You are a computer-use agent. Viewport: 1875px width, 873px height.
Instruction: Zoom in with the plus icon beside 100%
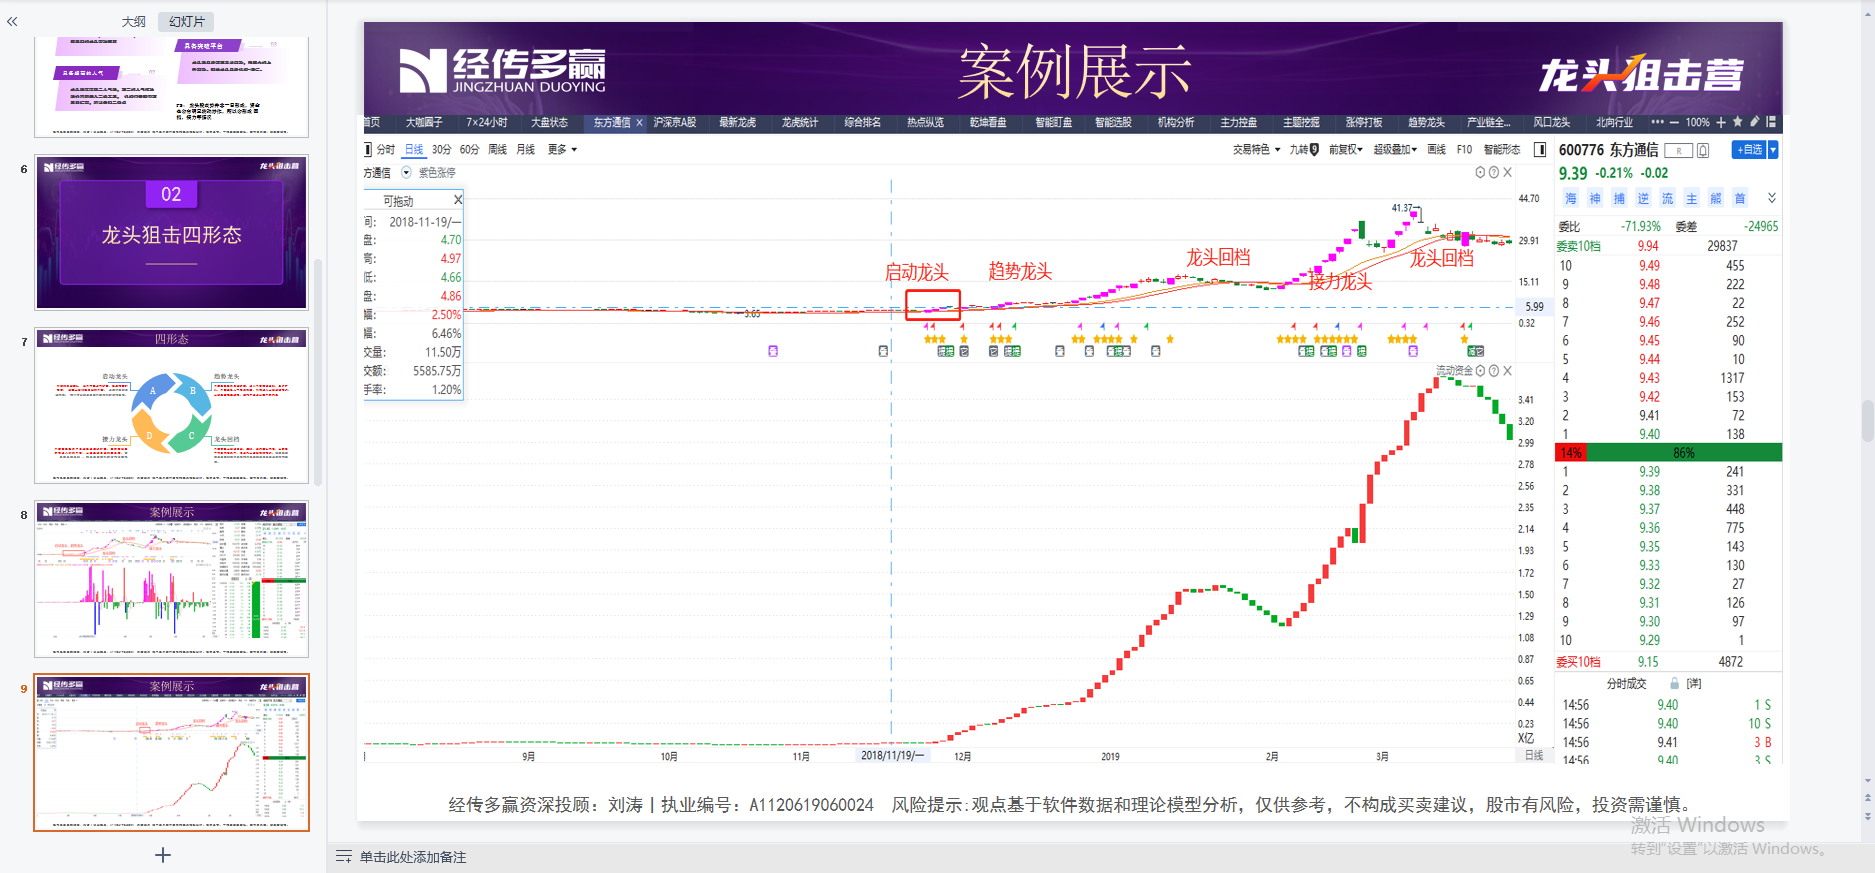click(x=1721, y=123)
